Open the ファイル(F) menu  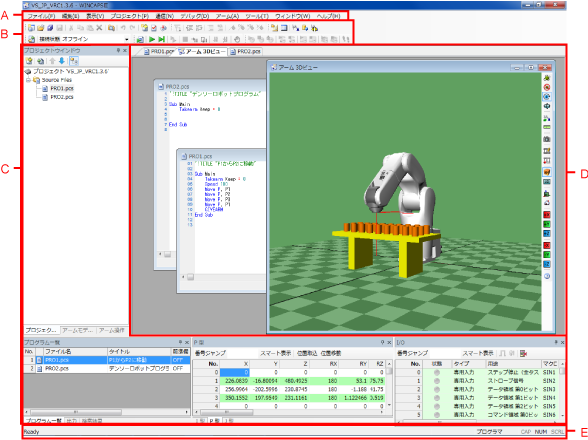click(x=41, y=16)
